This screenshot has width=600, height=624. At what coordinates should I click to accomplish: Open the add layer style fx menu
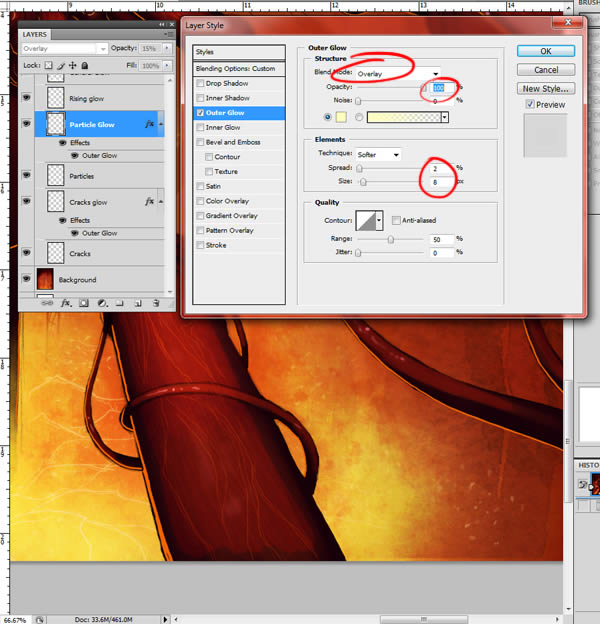(x=66, y=303)
